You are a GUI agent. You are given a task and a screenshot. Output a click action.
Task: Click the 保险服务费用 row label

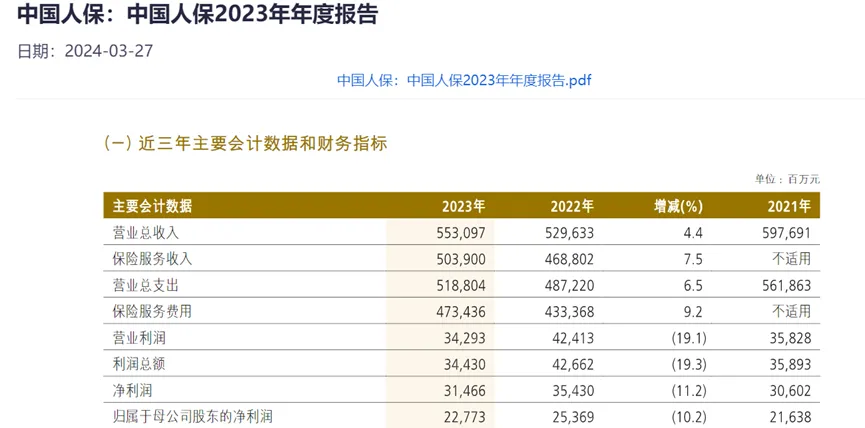[152, 311]
